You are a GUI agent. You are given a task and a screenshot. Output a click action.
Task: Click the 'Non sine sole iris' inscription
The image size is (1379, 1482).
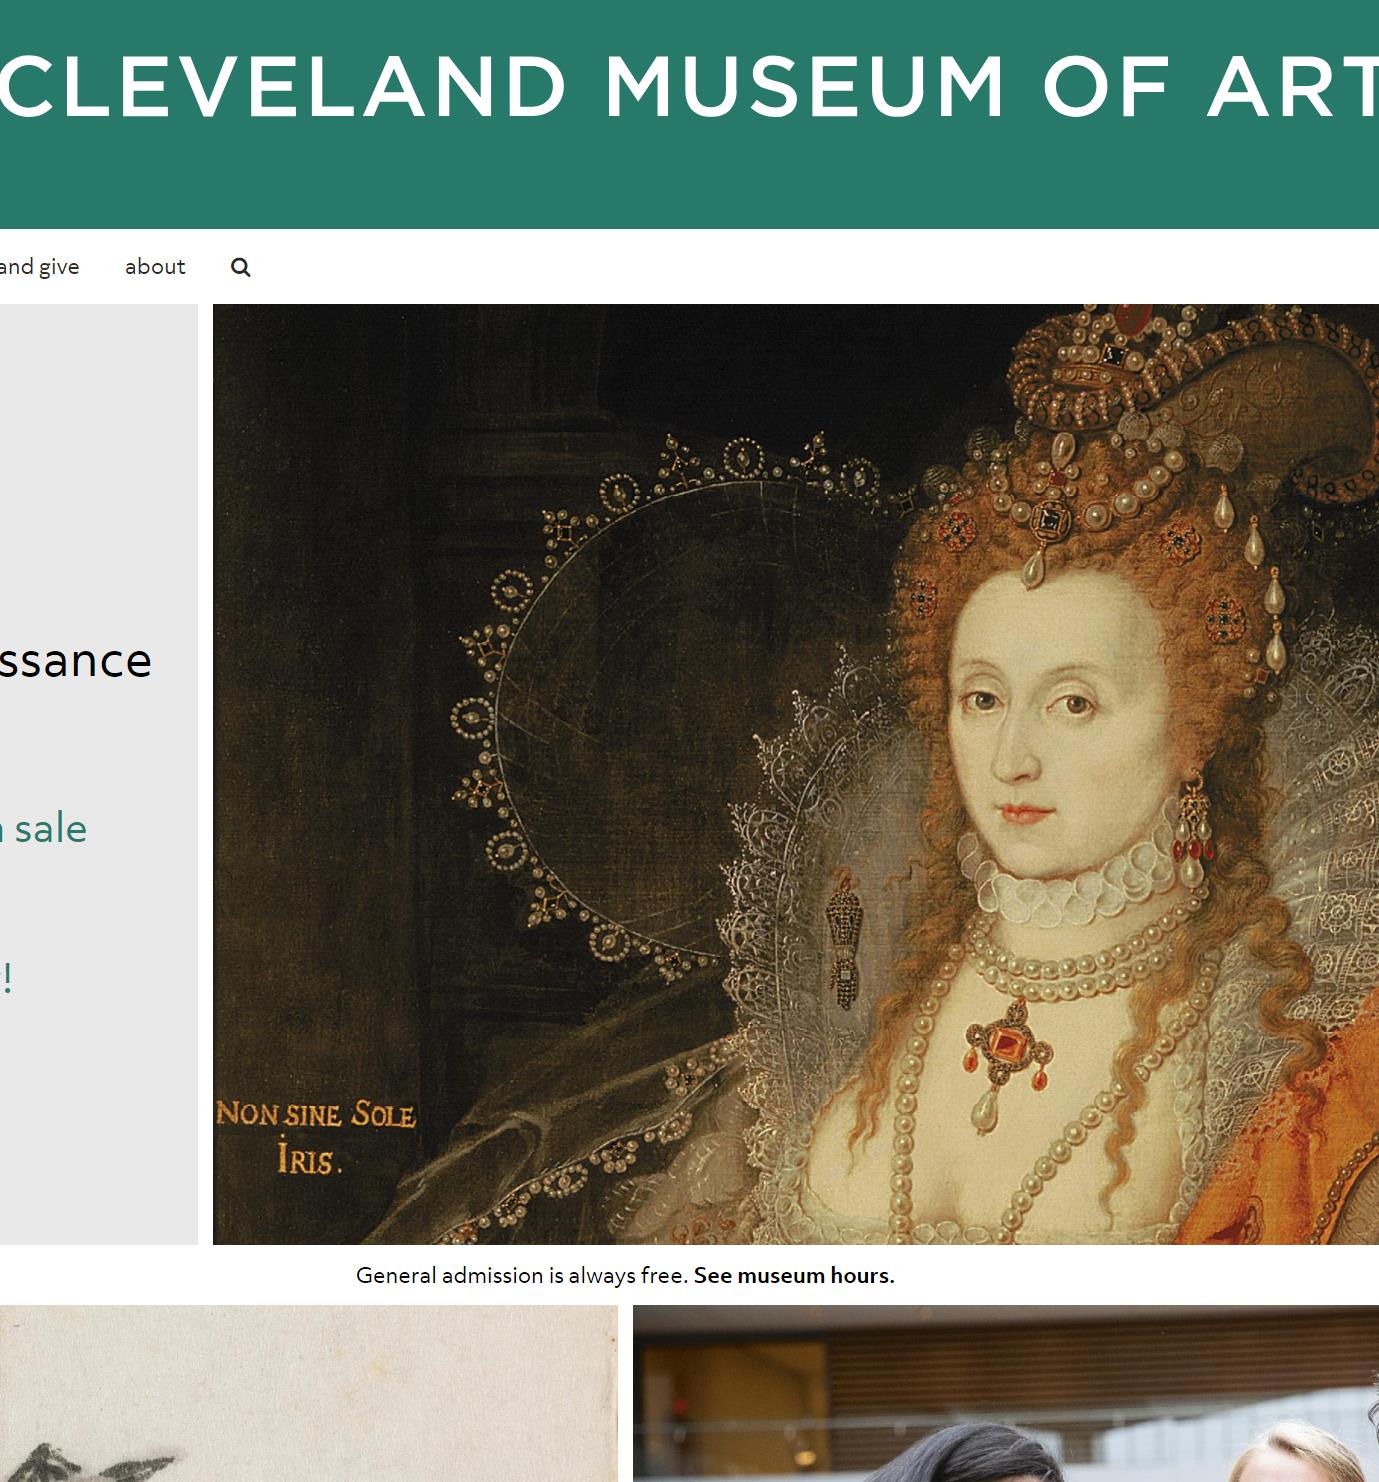tap(315, 1137)
